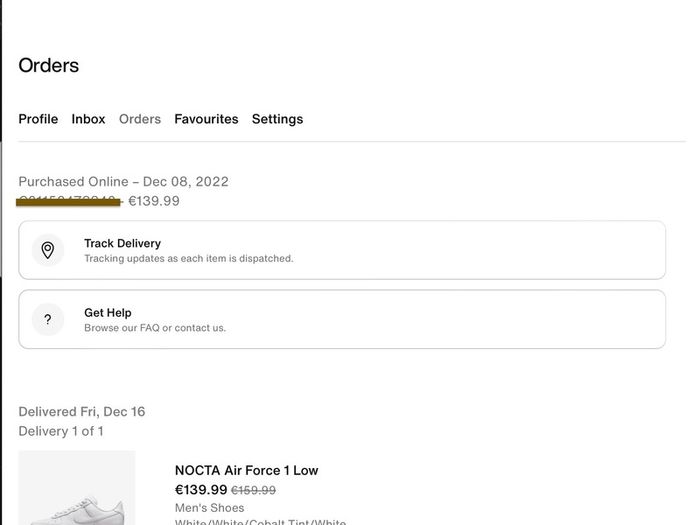
Task: Click the Track Delivery heading text
Action: tap(123, 243)
